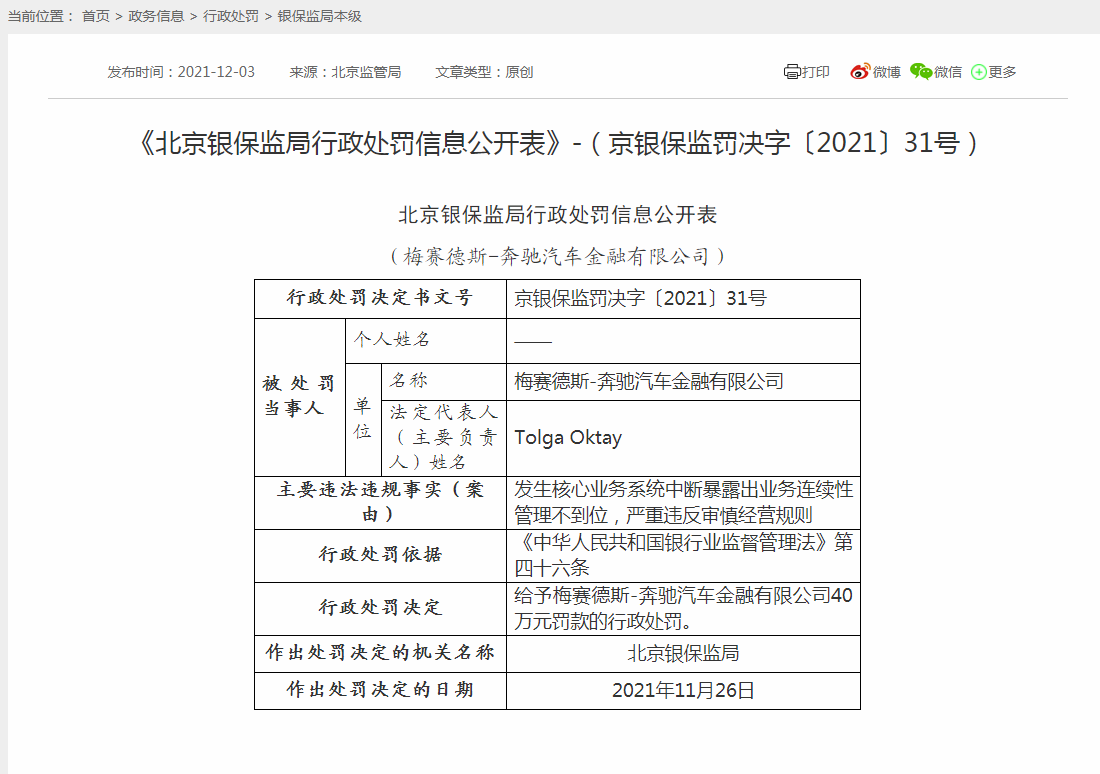1100x774 pixels.
Task: Click the 作出处罚决定的机关名称 label cell
Action: tap(380, 653)
